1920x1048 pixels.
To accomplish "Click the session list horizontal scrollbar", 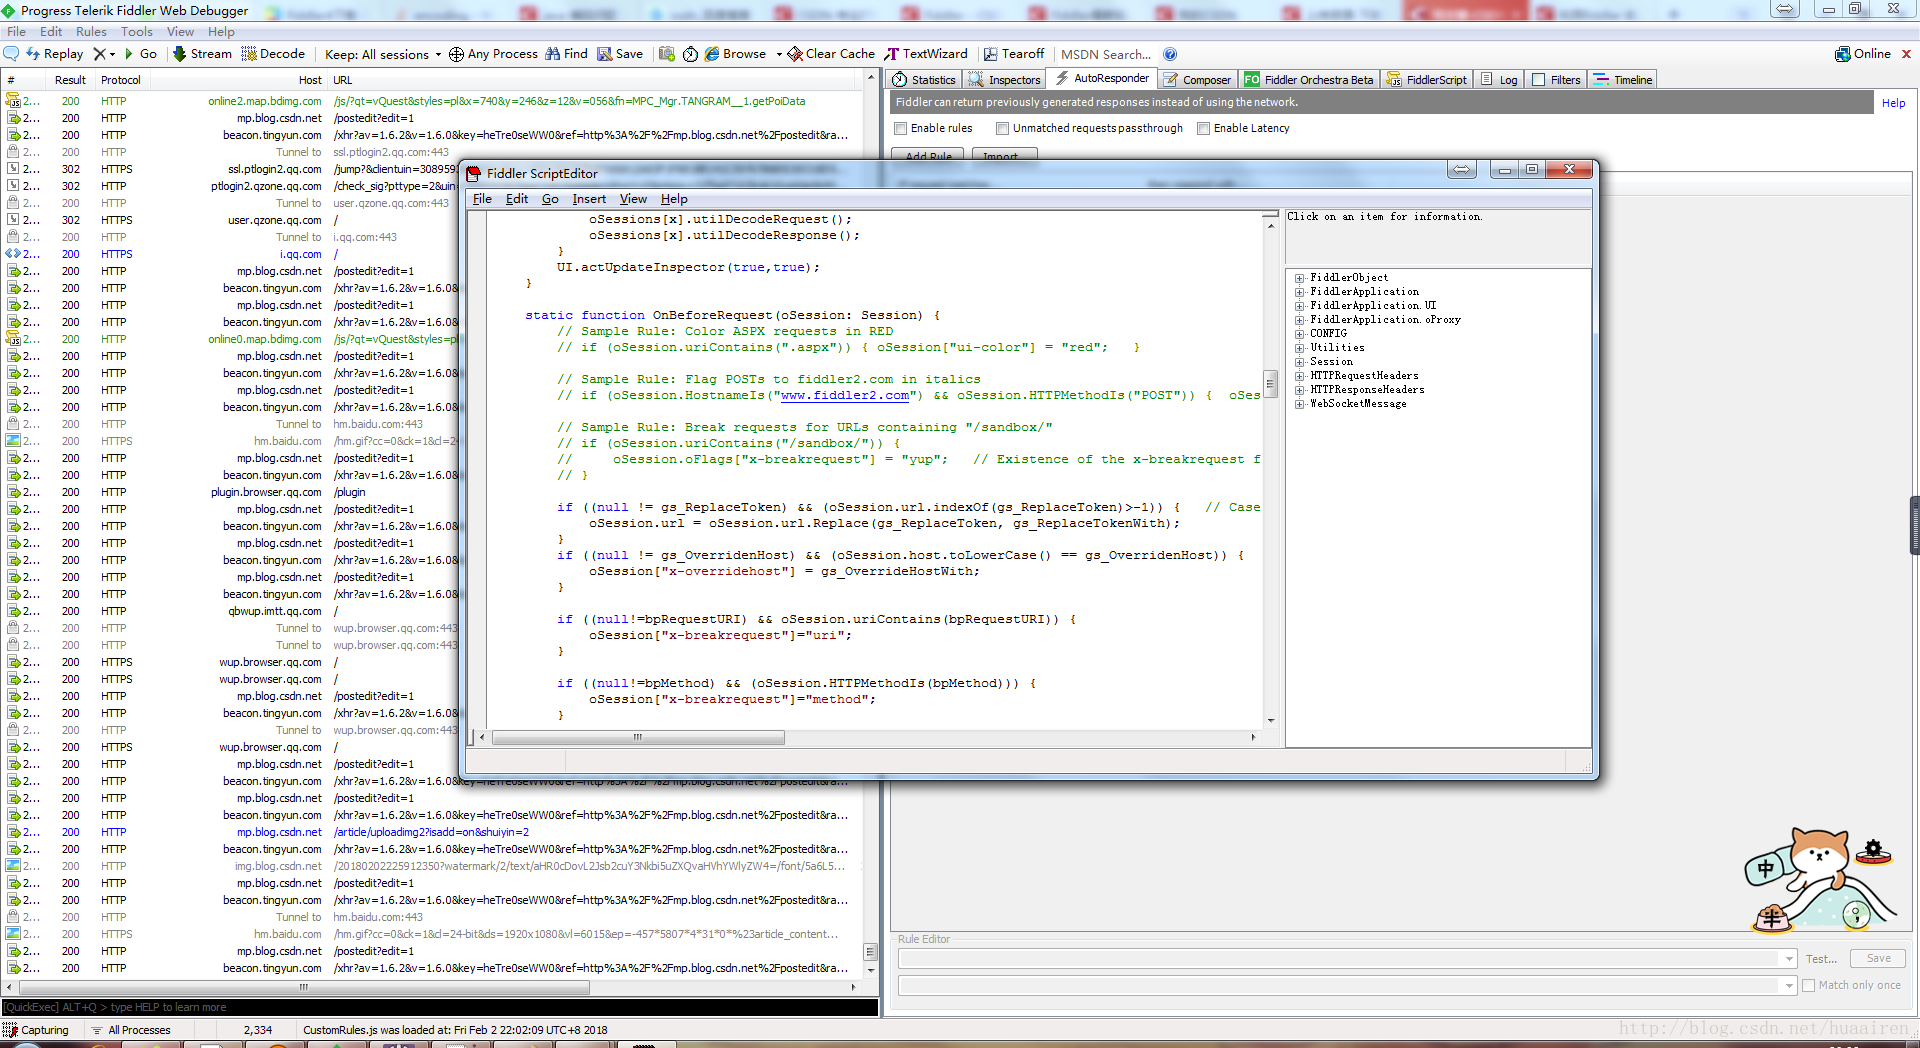I will [x=303, y=987].
